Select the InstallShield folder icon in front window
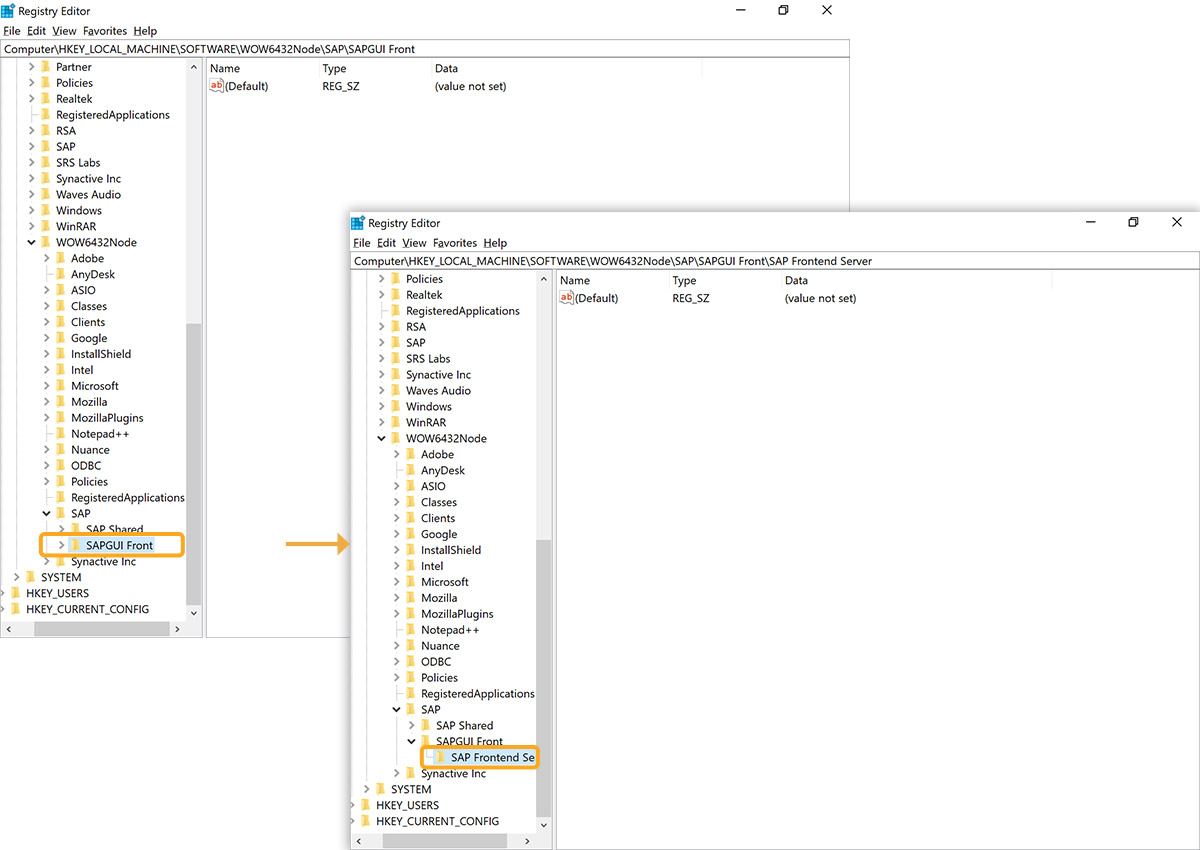1200x850 pixels. click(x=410, y=550)
